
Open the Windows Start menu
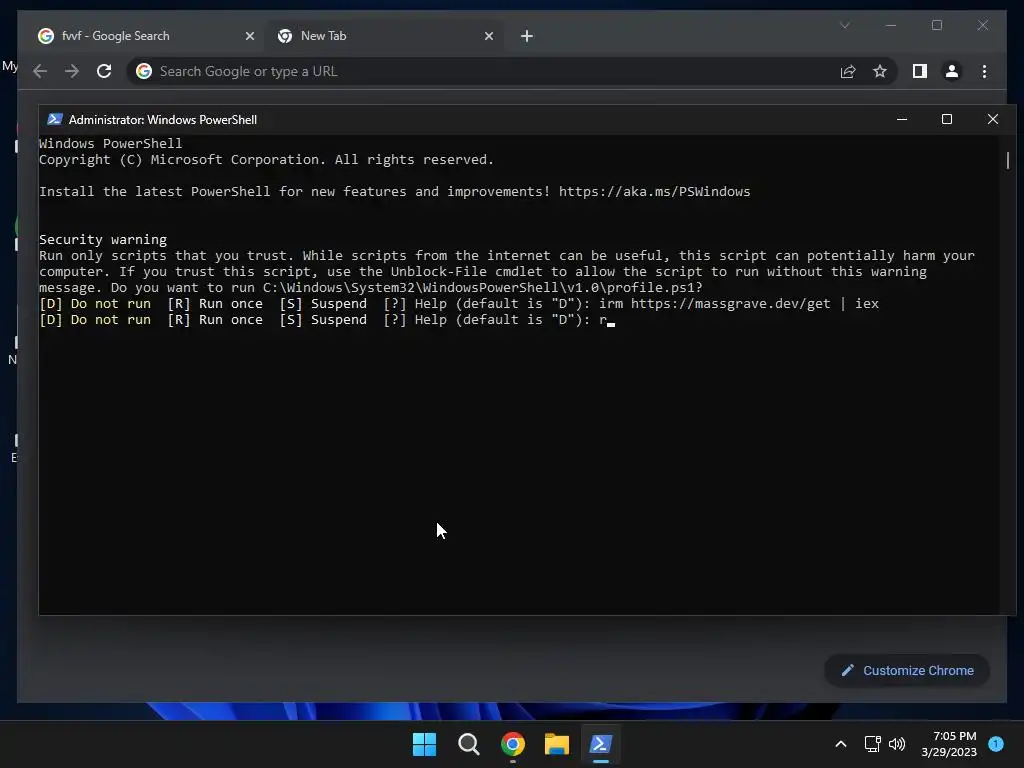tap(424, 744)
